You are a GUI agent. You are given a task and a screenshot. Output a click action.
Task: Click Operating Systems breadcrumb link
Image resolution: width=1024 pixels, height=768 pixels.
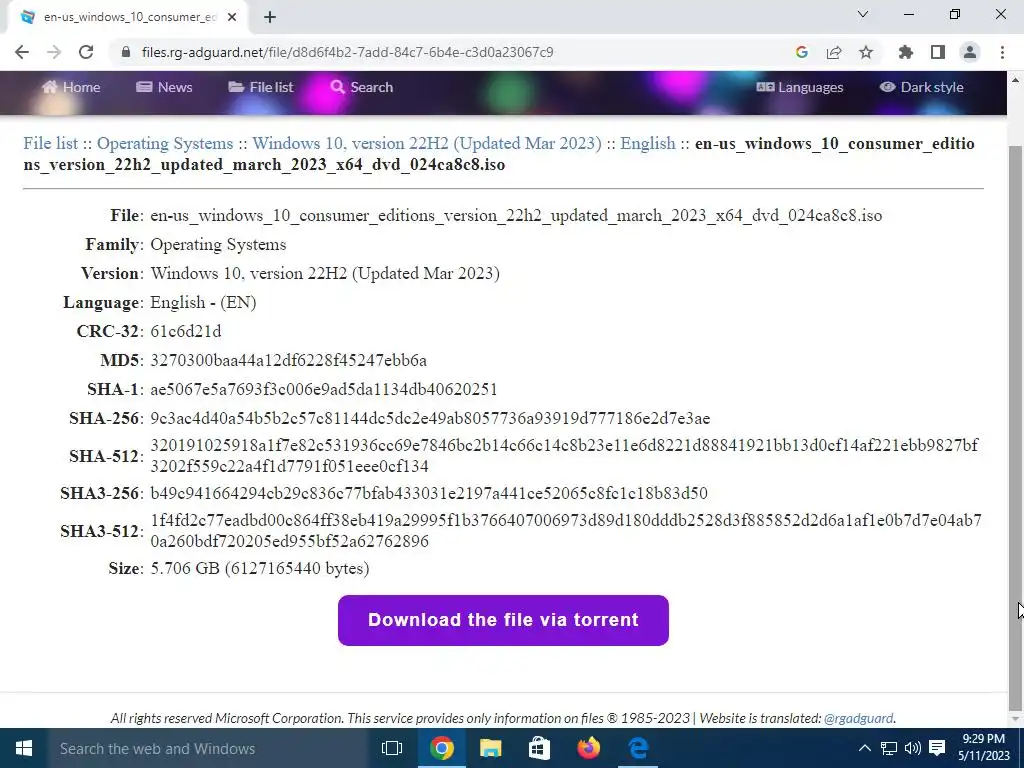tap(165, 144)
